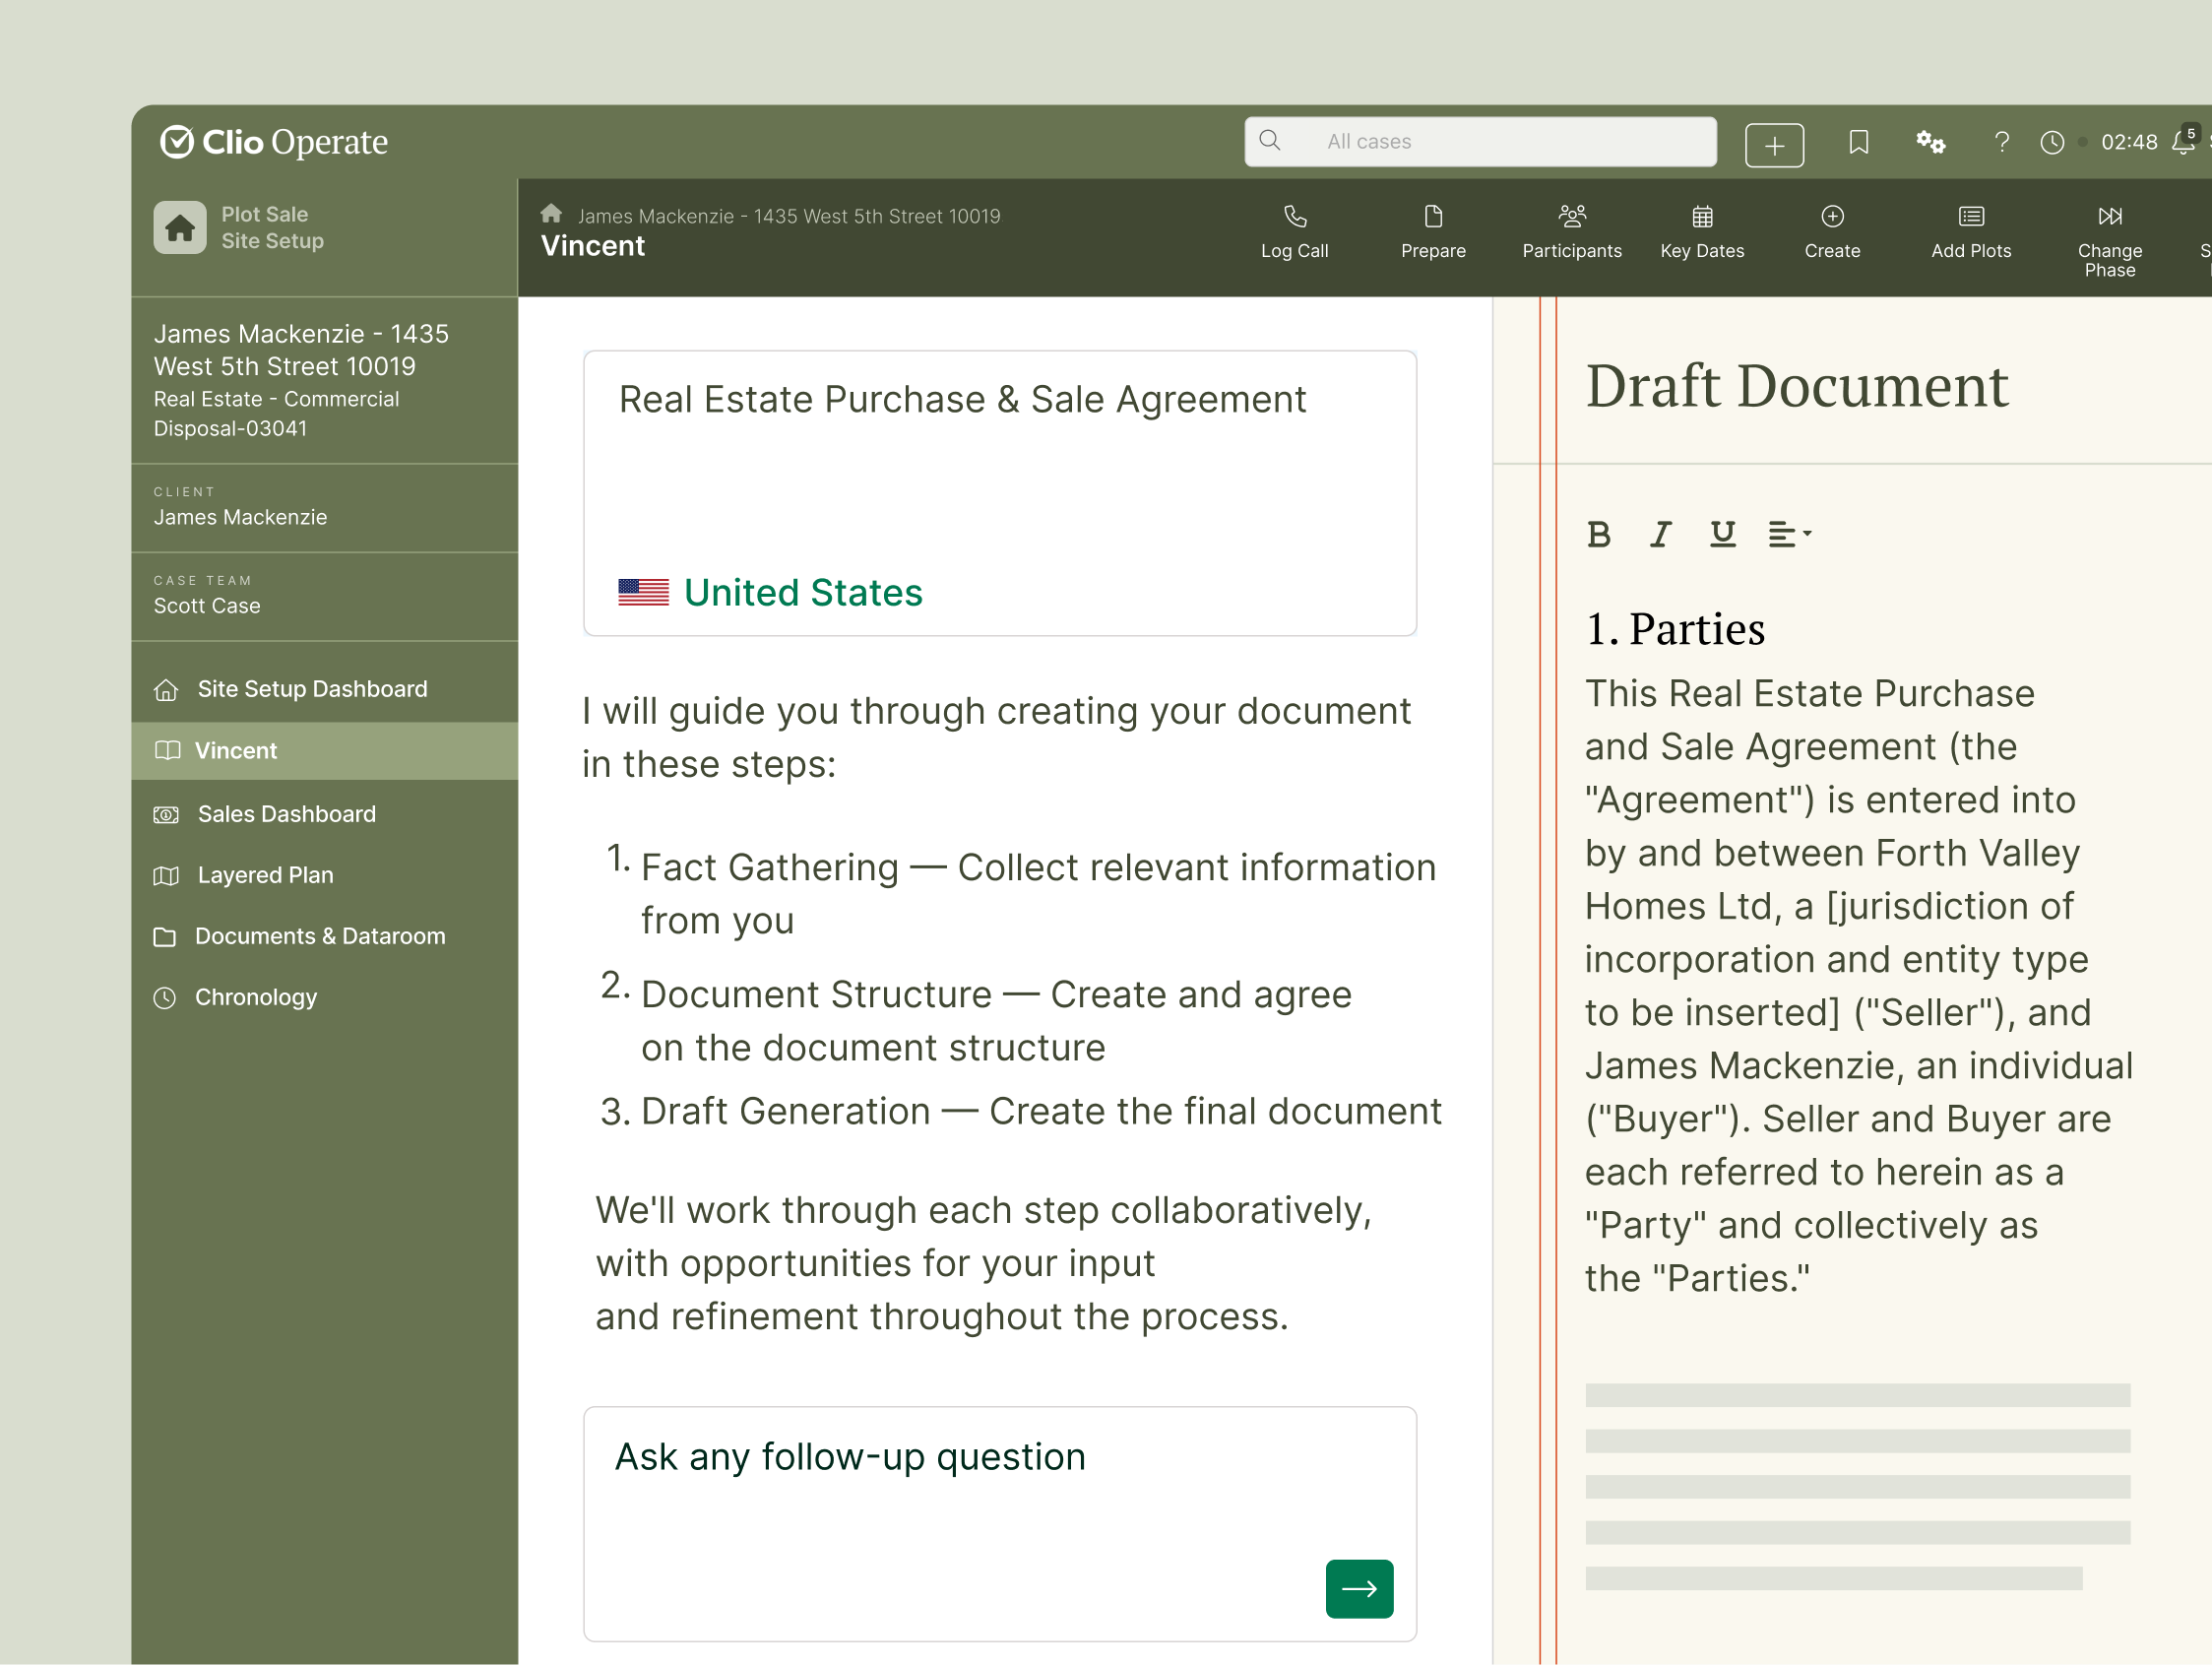Click United States jurisdiction link
This screenshot has height=1665, width=2212.
point(803,593)
